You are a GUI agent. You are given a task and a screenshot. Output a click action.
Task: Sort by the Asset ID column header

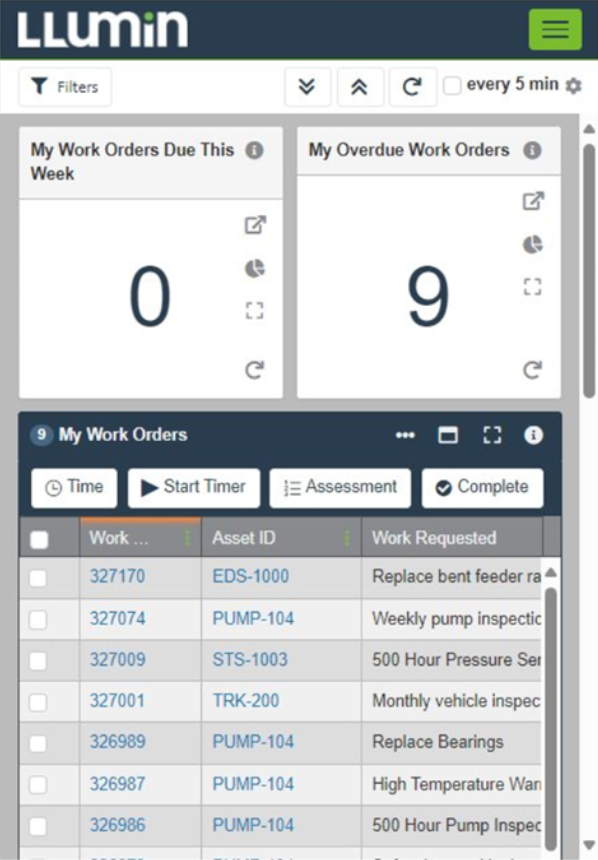tap(244, 538)
